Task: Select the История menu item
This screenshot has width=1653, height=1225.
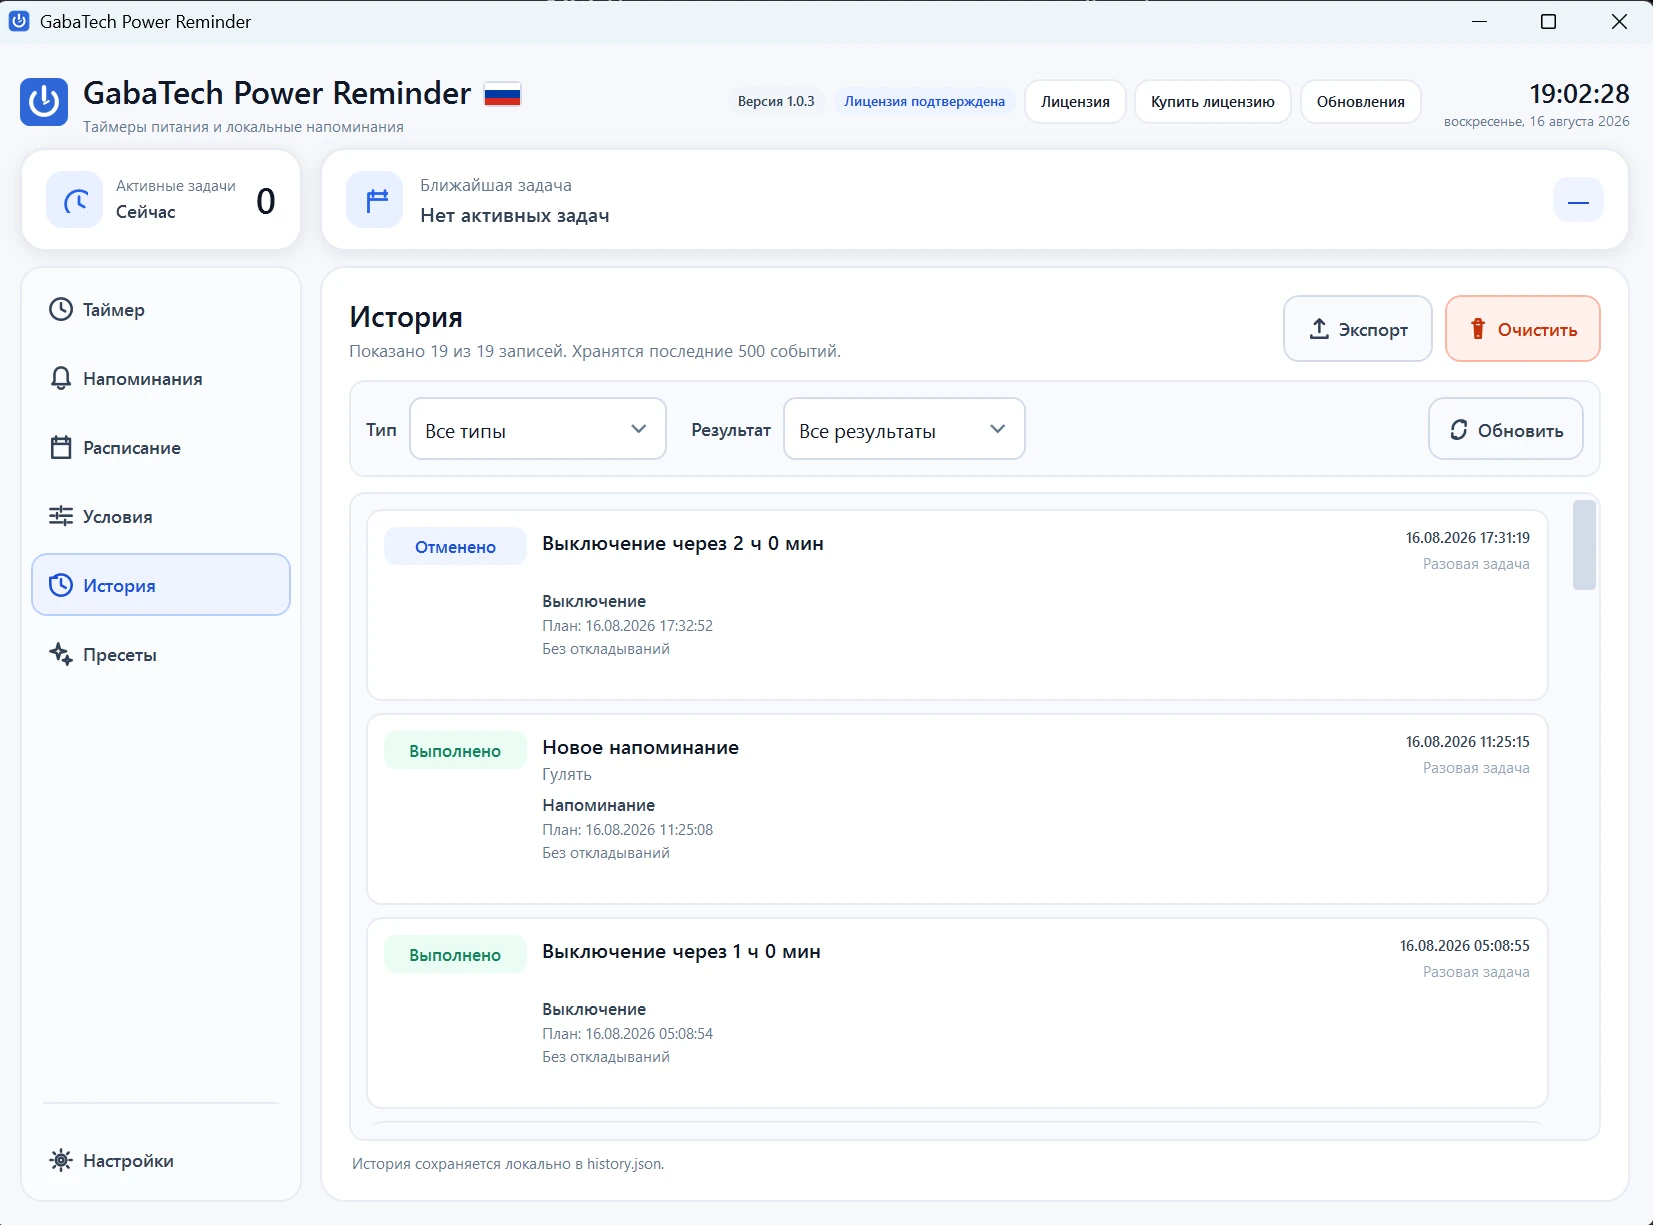Action: coord(161,585)
